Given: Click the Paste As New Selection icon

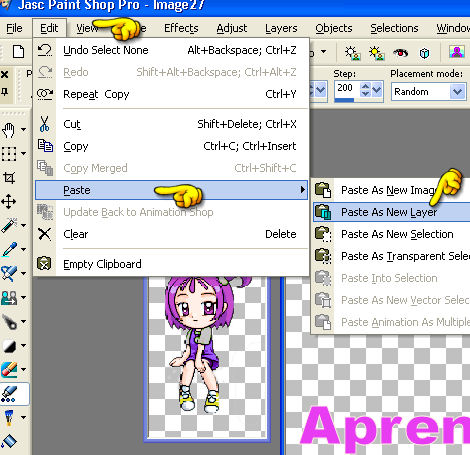Looking at the screenshot, I should tap(323, 234).
